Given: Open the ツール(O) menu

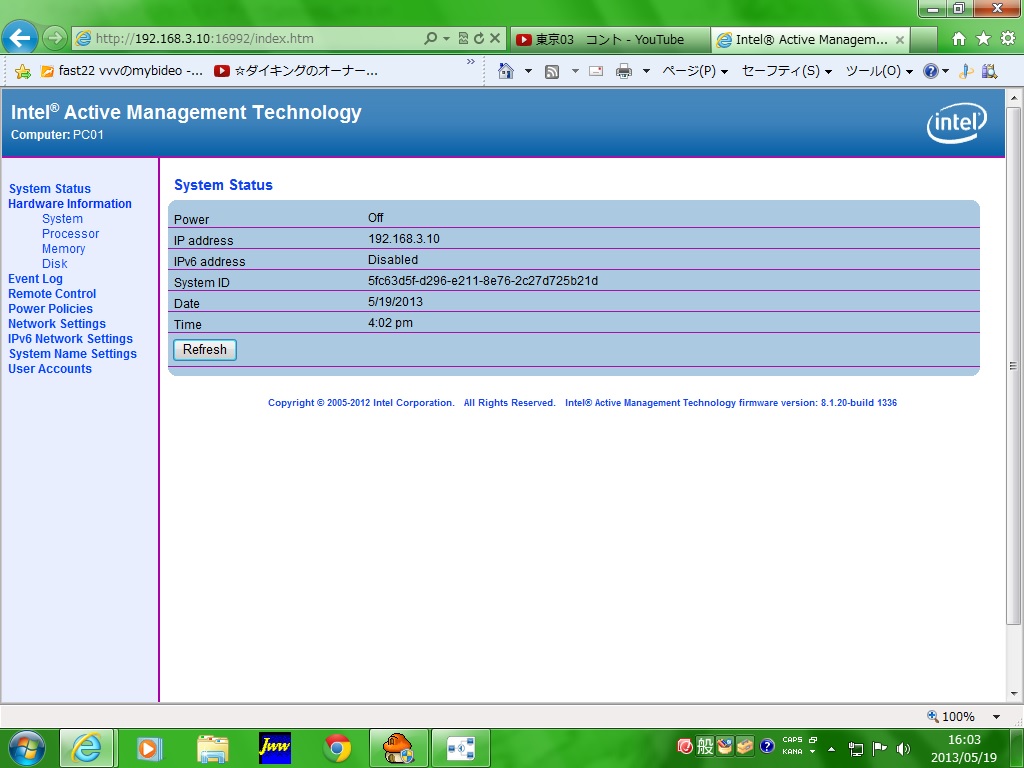Looking at the screenshot, I should pos(879,71).
